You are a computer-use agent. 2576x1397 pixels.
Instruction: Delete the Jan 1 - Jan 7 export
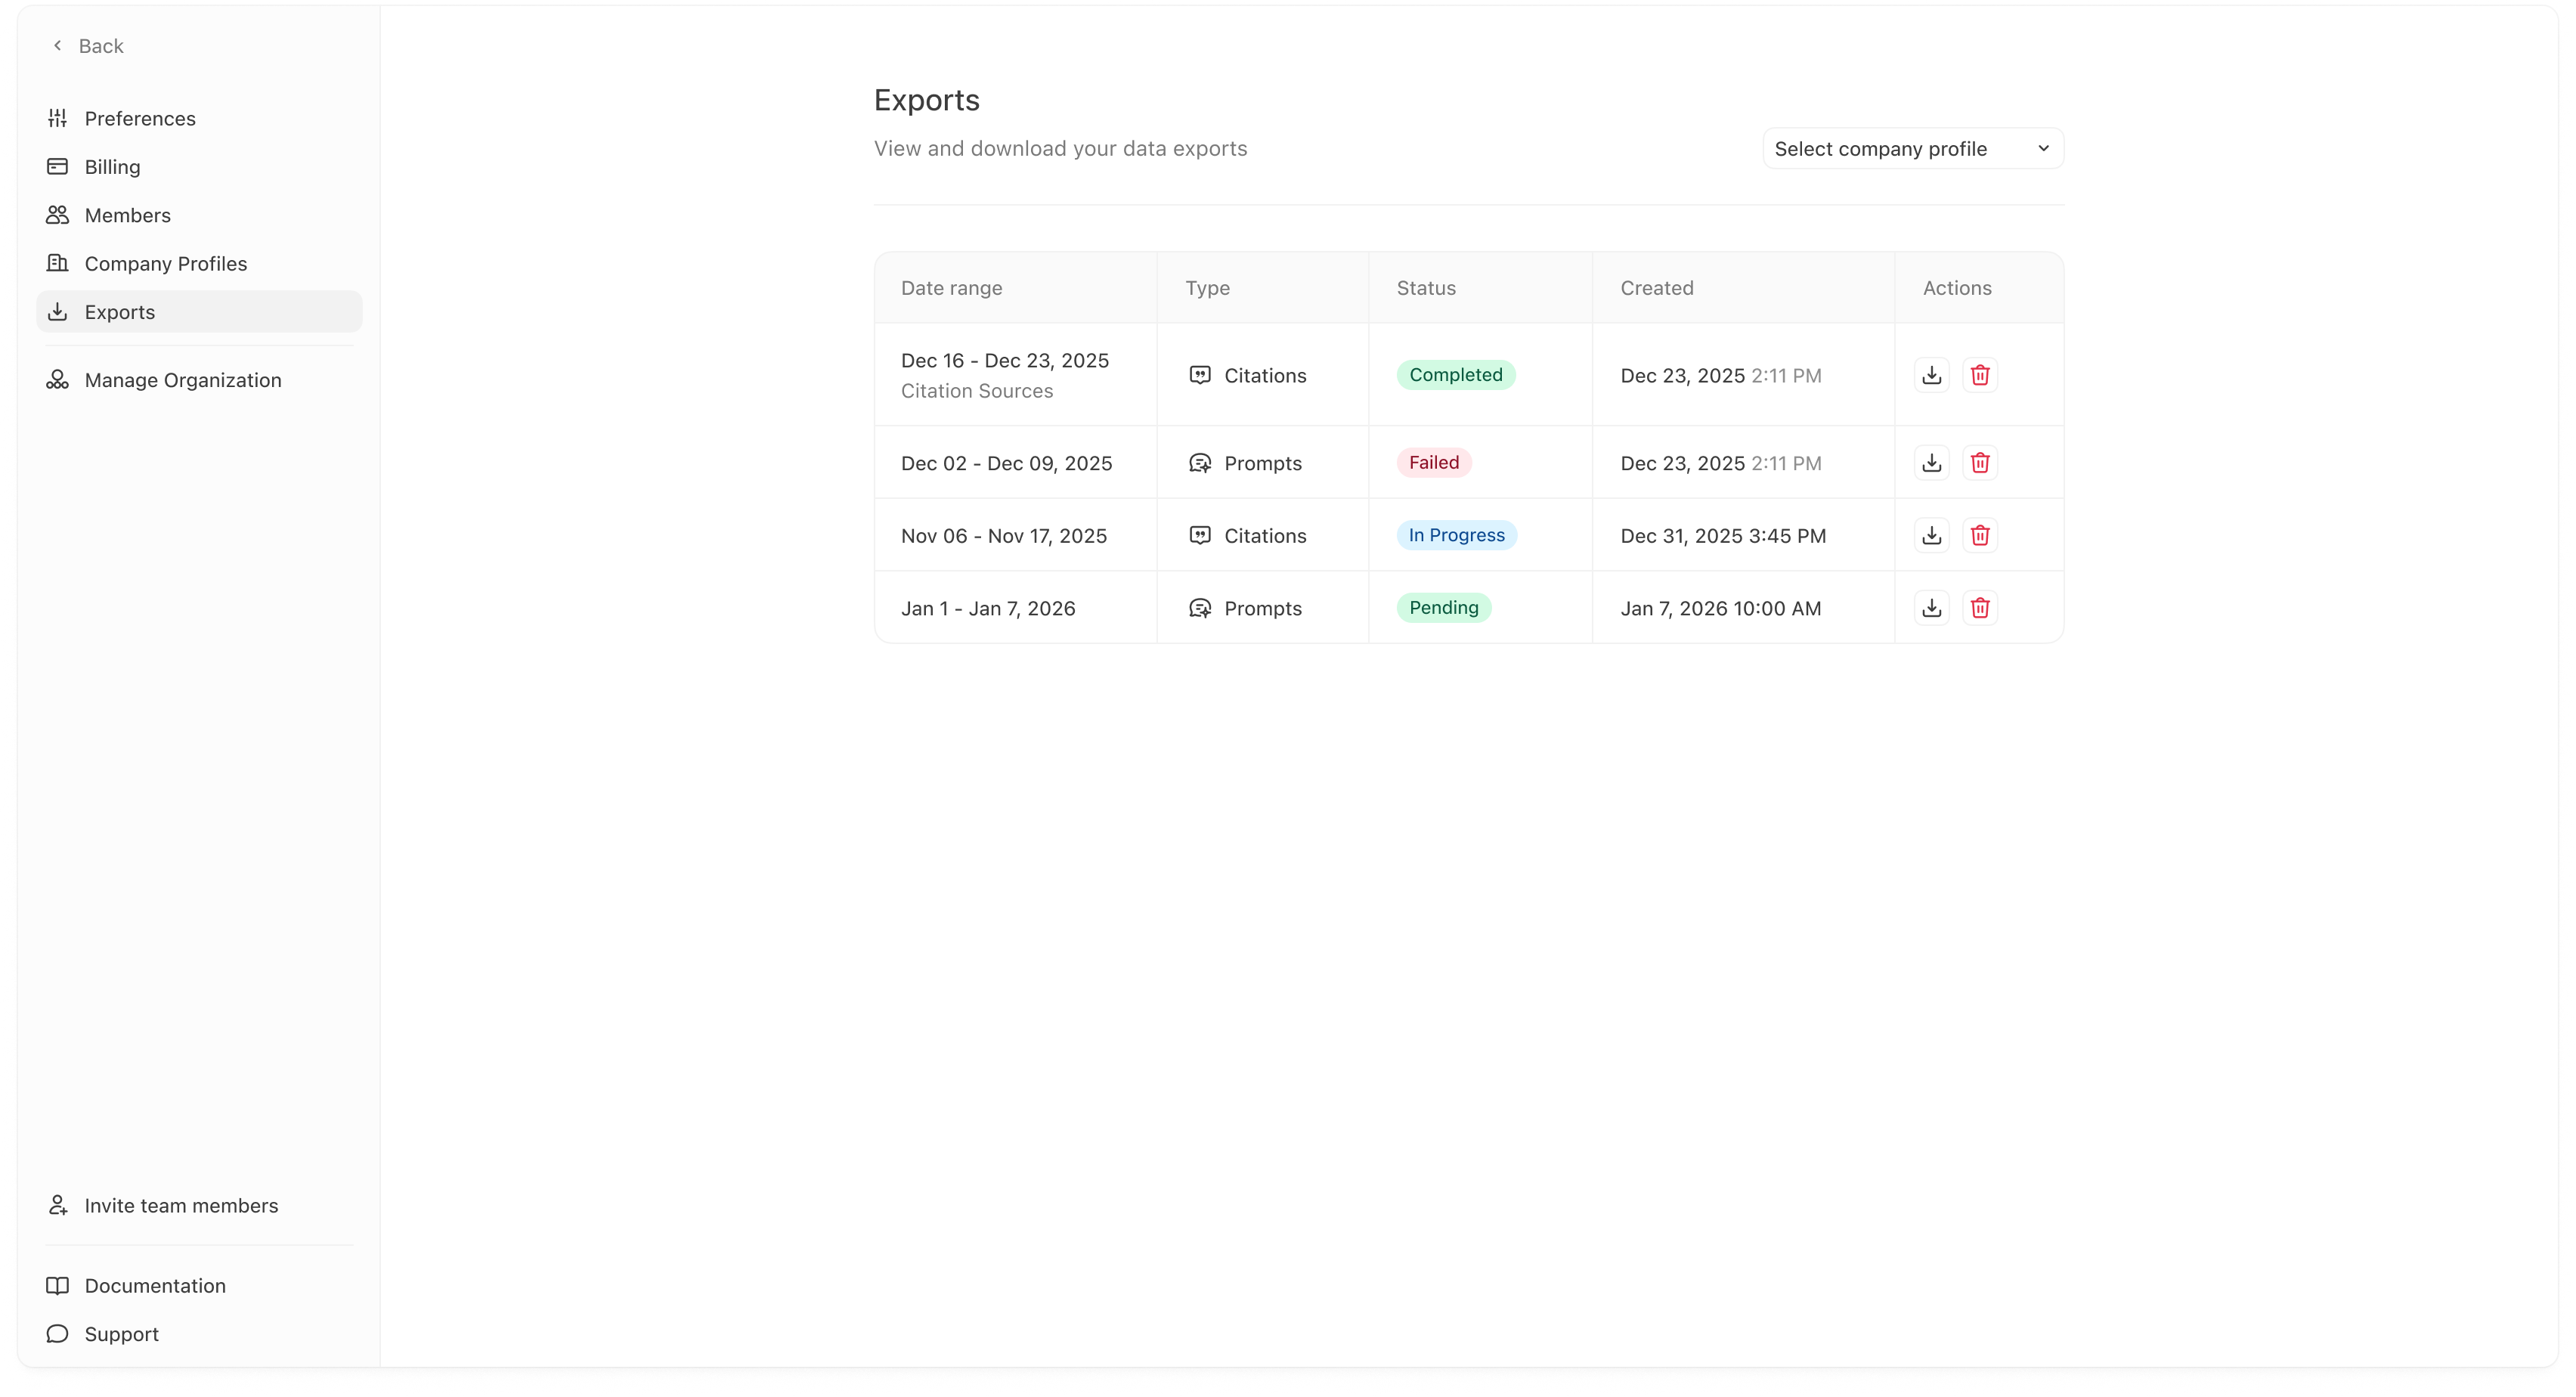tap(1979, 608)
